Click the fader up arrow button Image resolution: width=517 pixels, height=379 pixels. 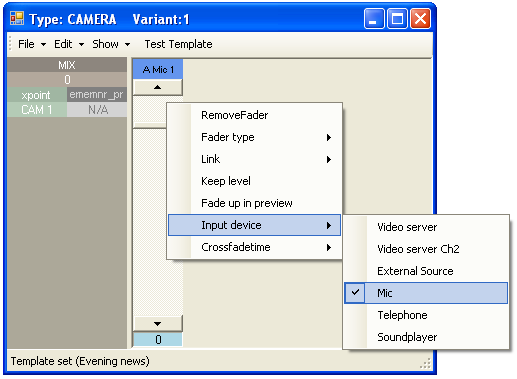tap(158, 87)
